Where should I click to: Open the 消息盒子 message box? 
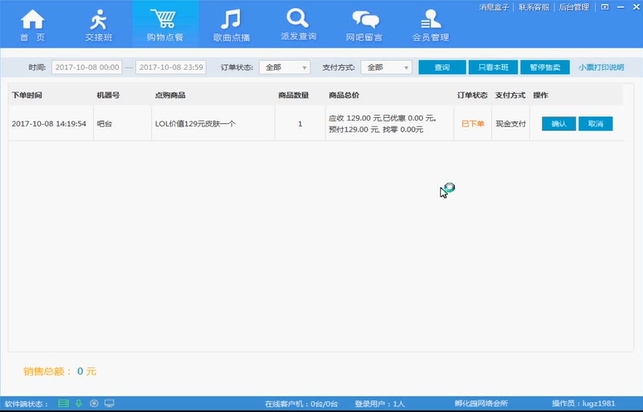click(494, 7)
